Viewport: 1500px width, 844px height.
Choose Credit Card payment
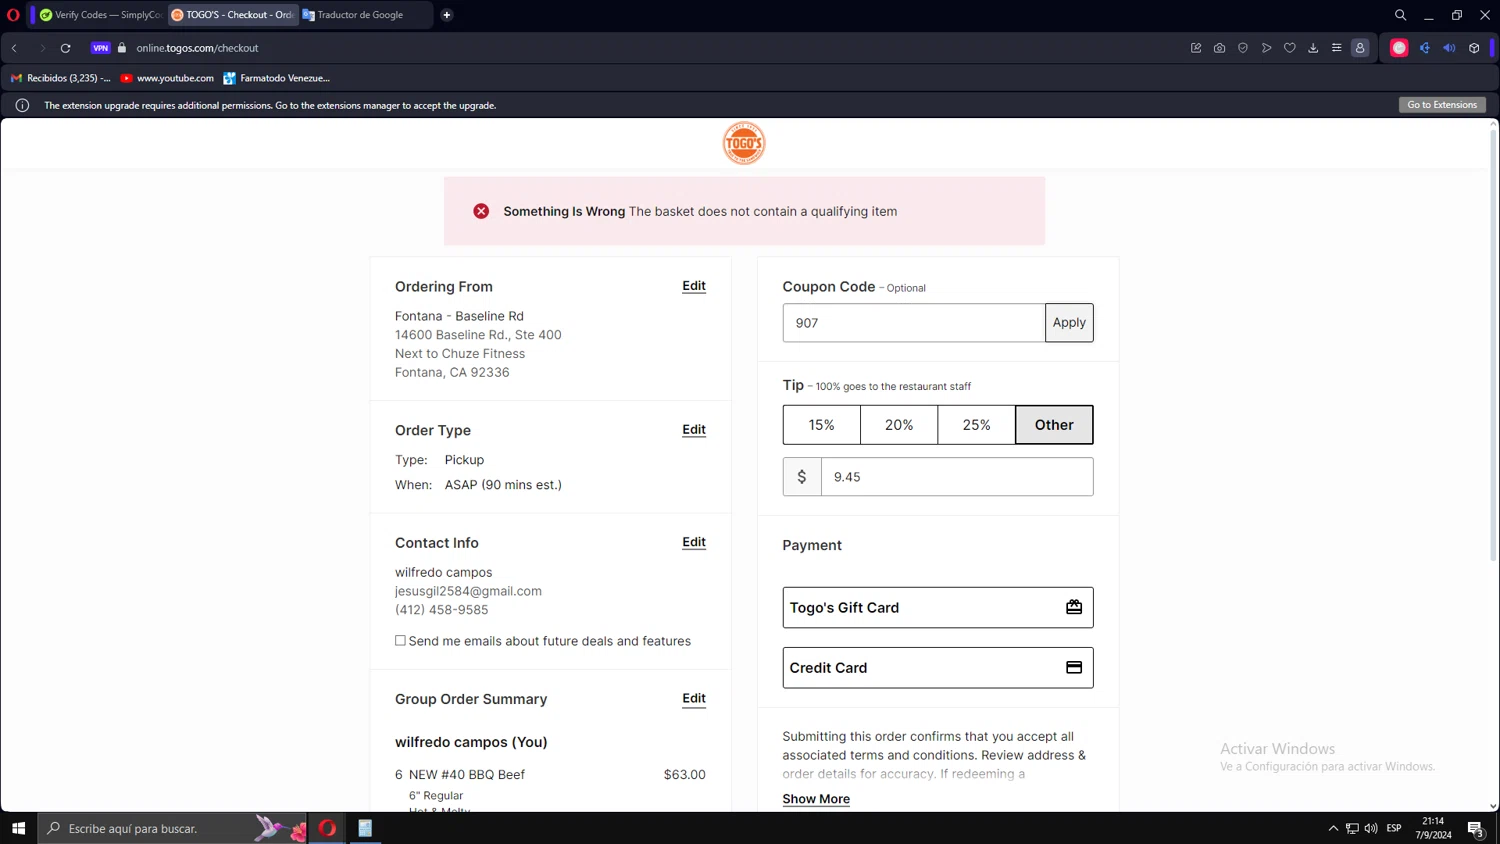938,668
